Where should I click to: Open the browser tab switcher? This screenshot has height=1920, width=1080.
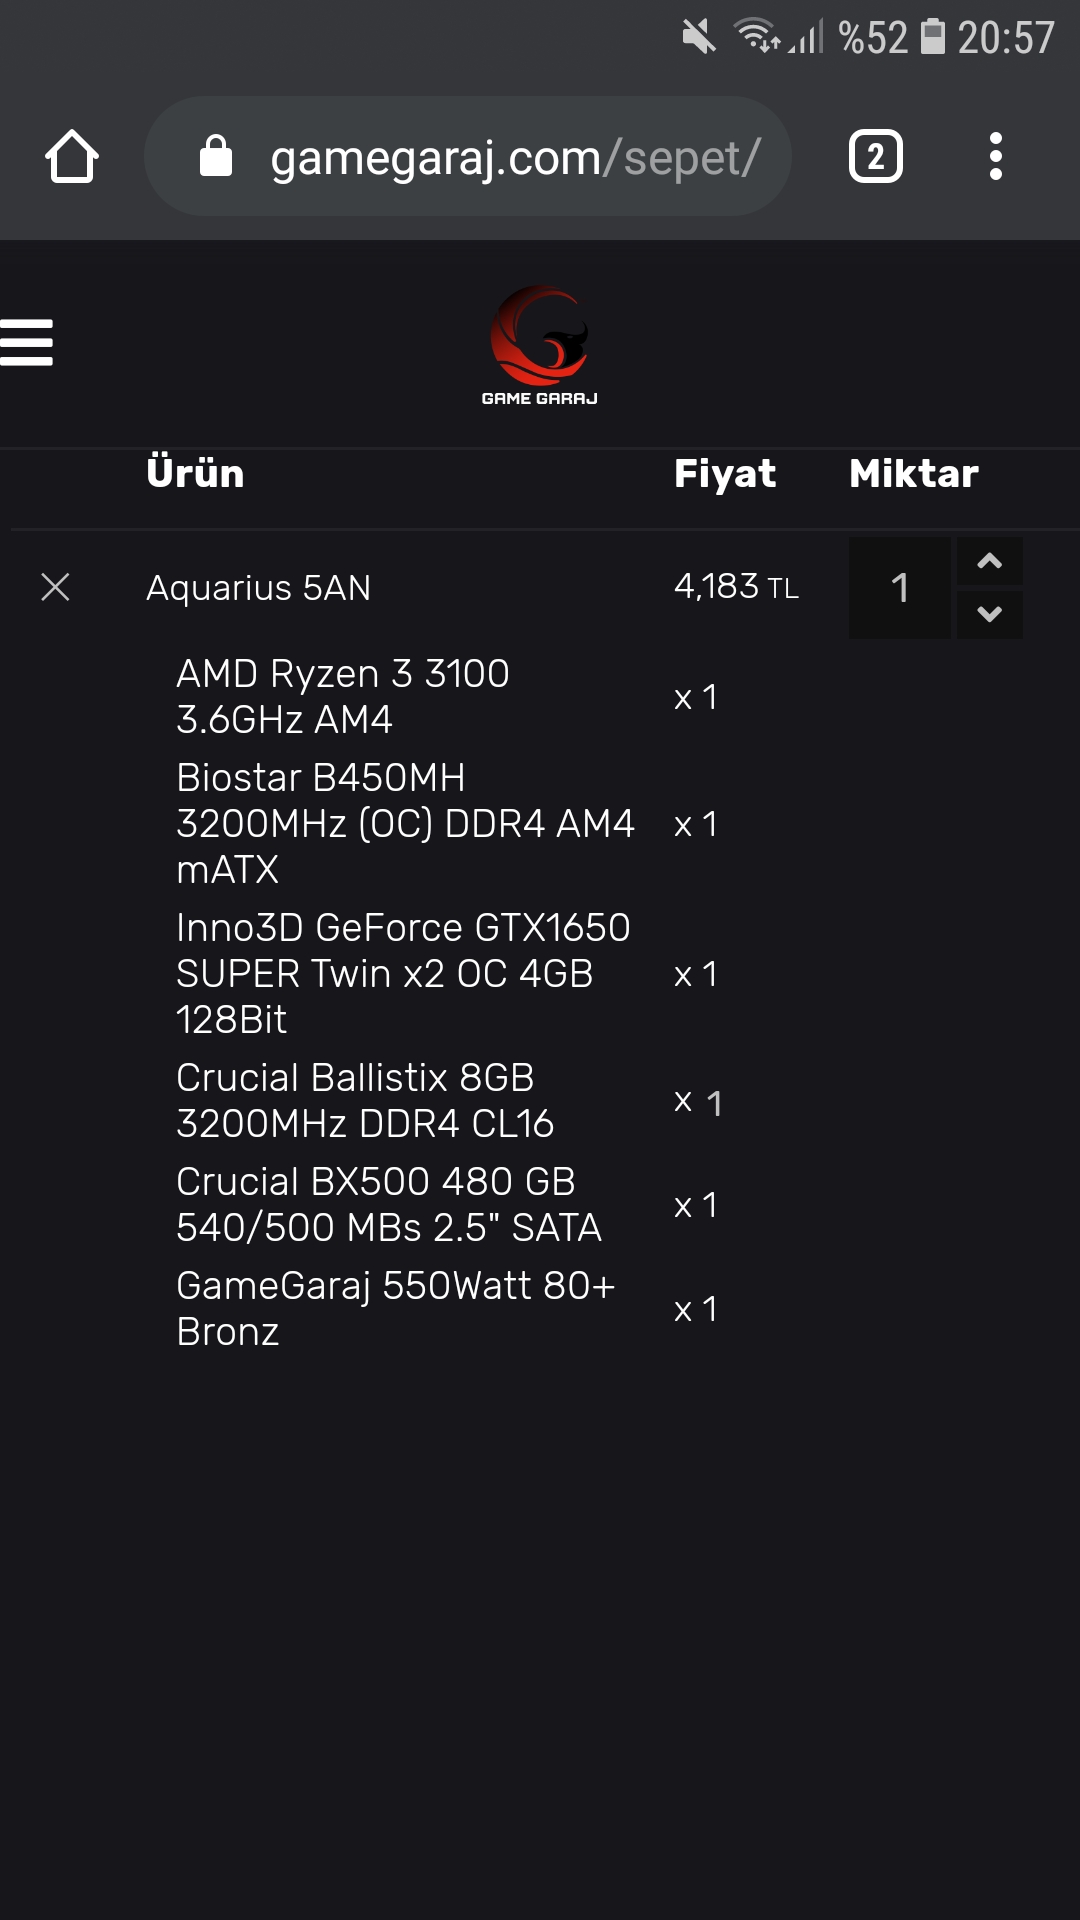point(875,157)
